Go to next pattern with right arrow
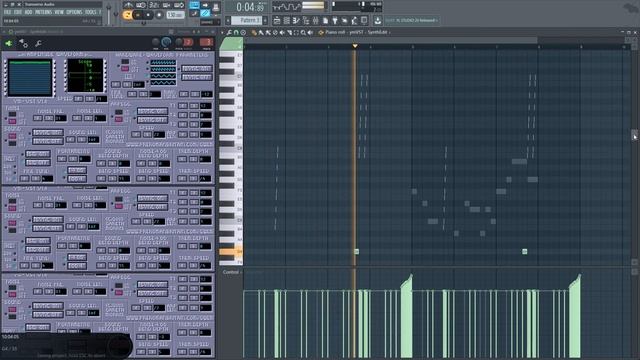640x360 pixels. pos(266,20)
